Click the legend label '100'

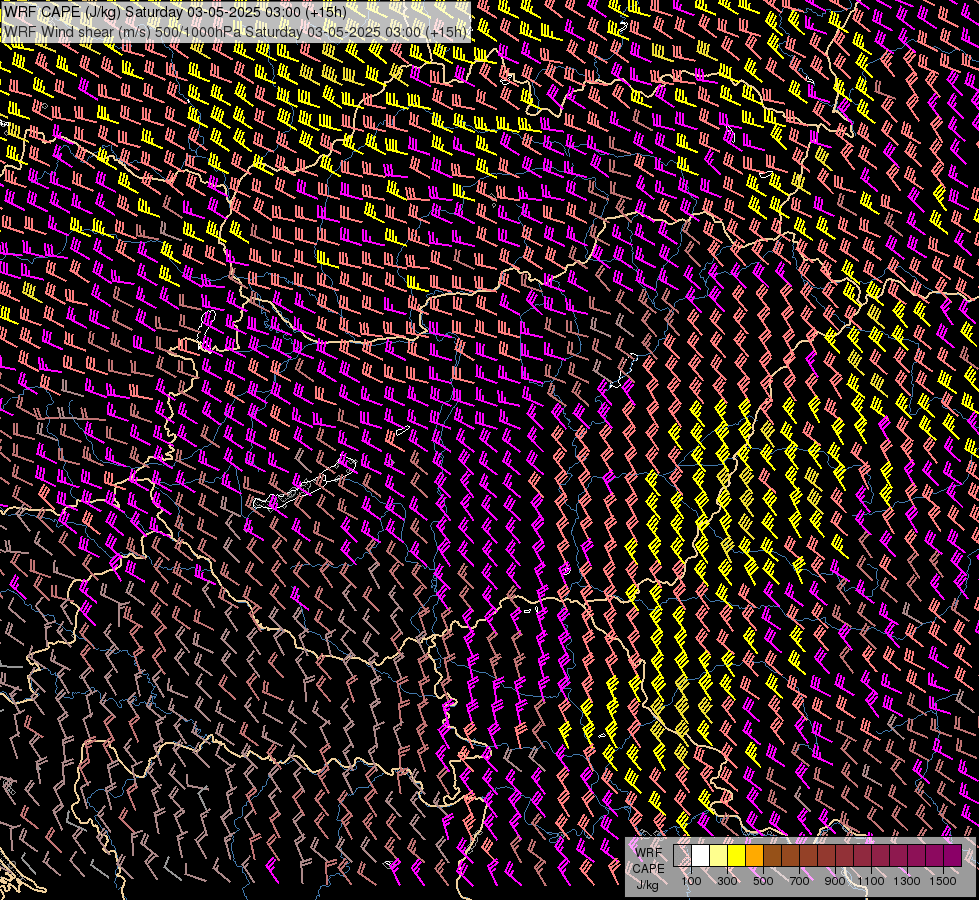point(691,881)
